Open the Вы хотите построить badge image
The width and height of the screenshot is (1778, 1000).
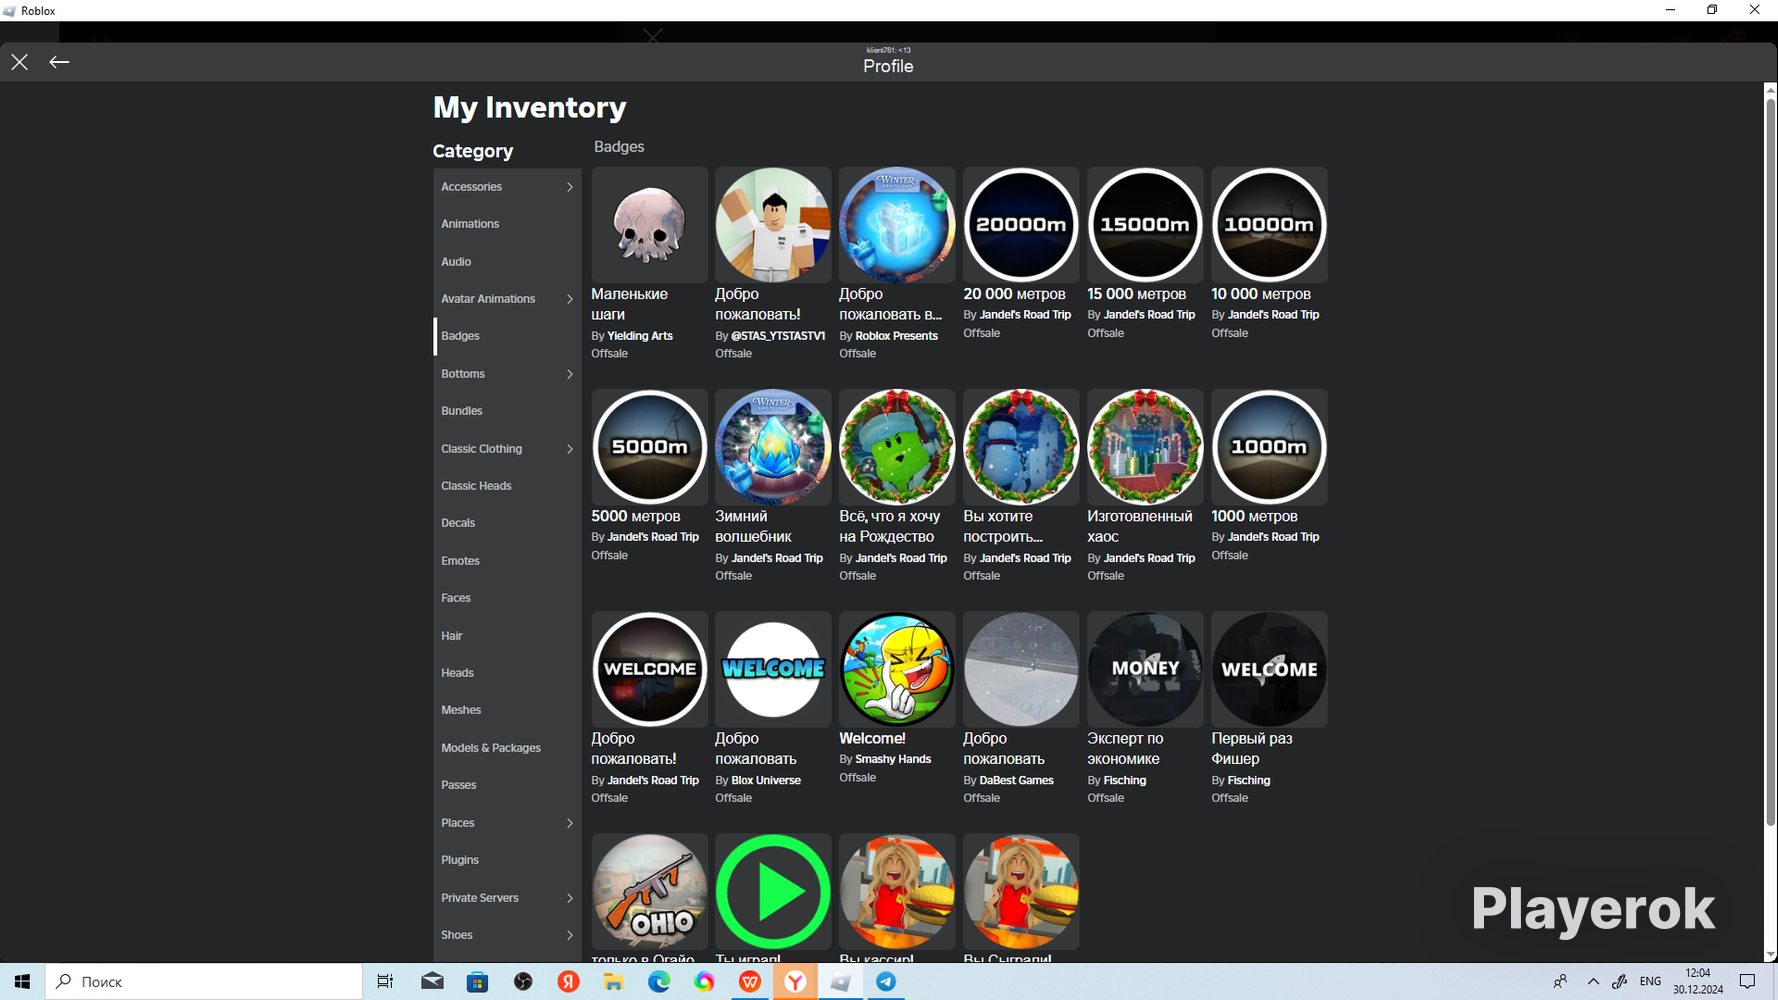tap(1021, 447)
